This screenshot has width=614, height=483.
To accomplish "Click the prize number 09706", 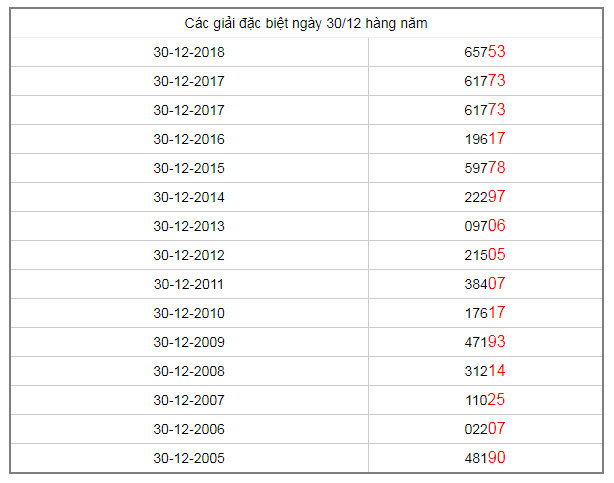I will click(485, 226).
